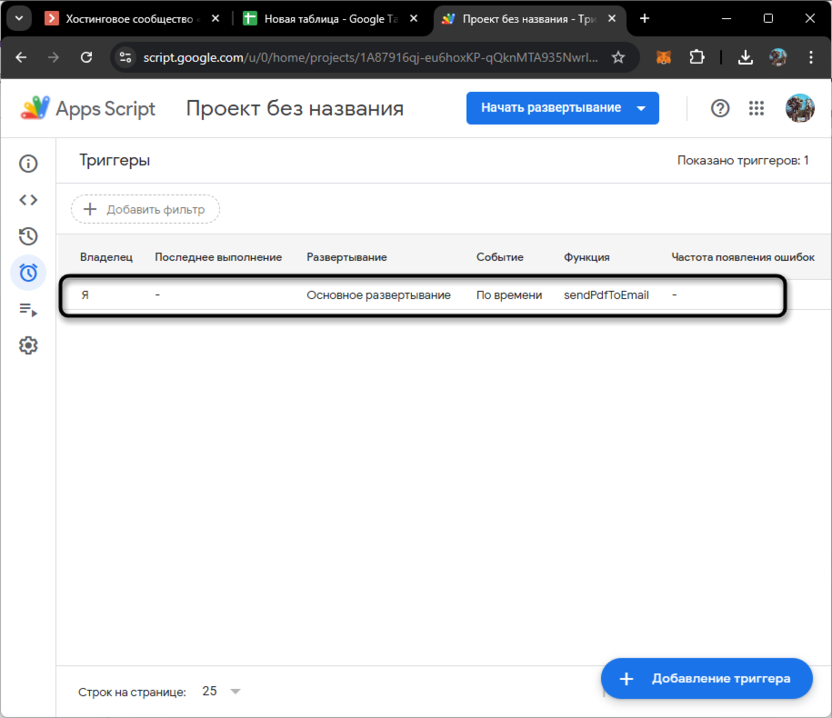Reload the page with refresh icon
The width and height of the screenshot is (832, 718).
pos(86,57)
